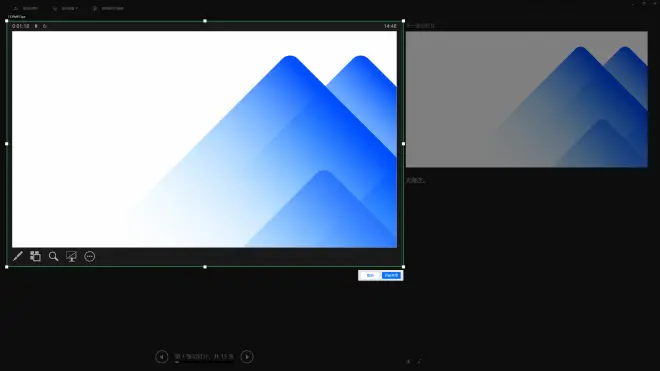This screenshot has width=660, height=371.
Task: Advance to next slide arrow
Action: pos(247,357)
